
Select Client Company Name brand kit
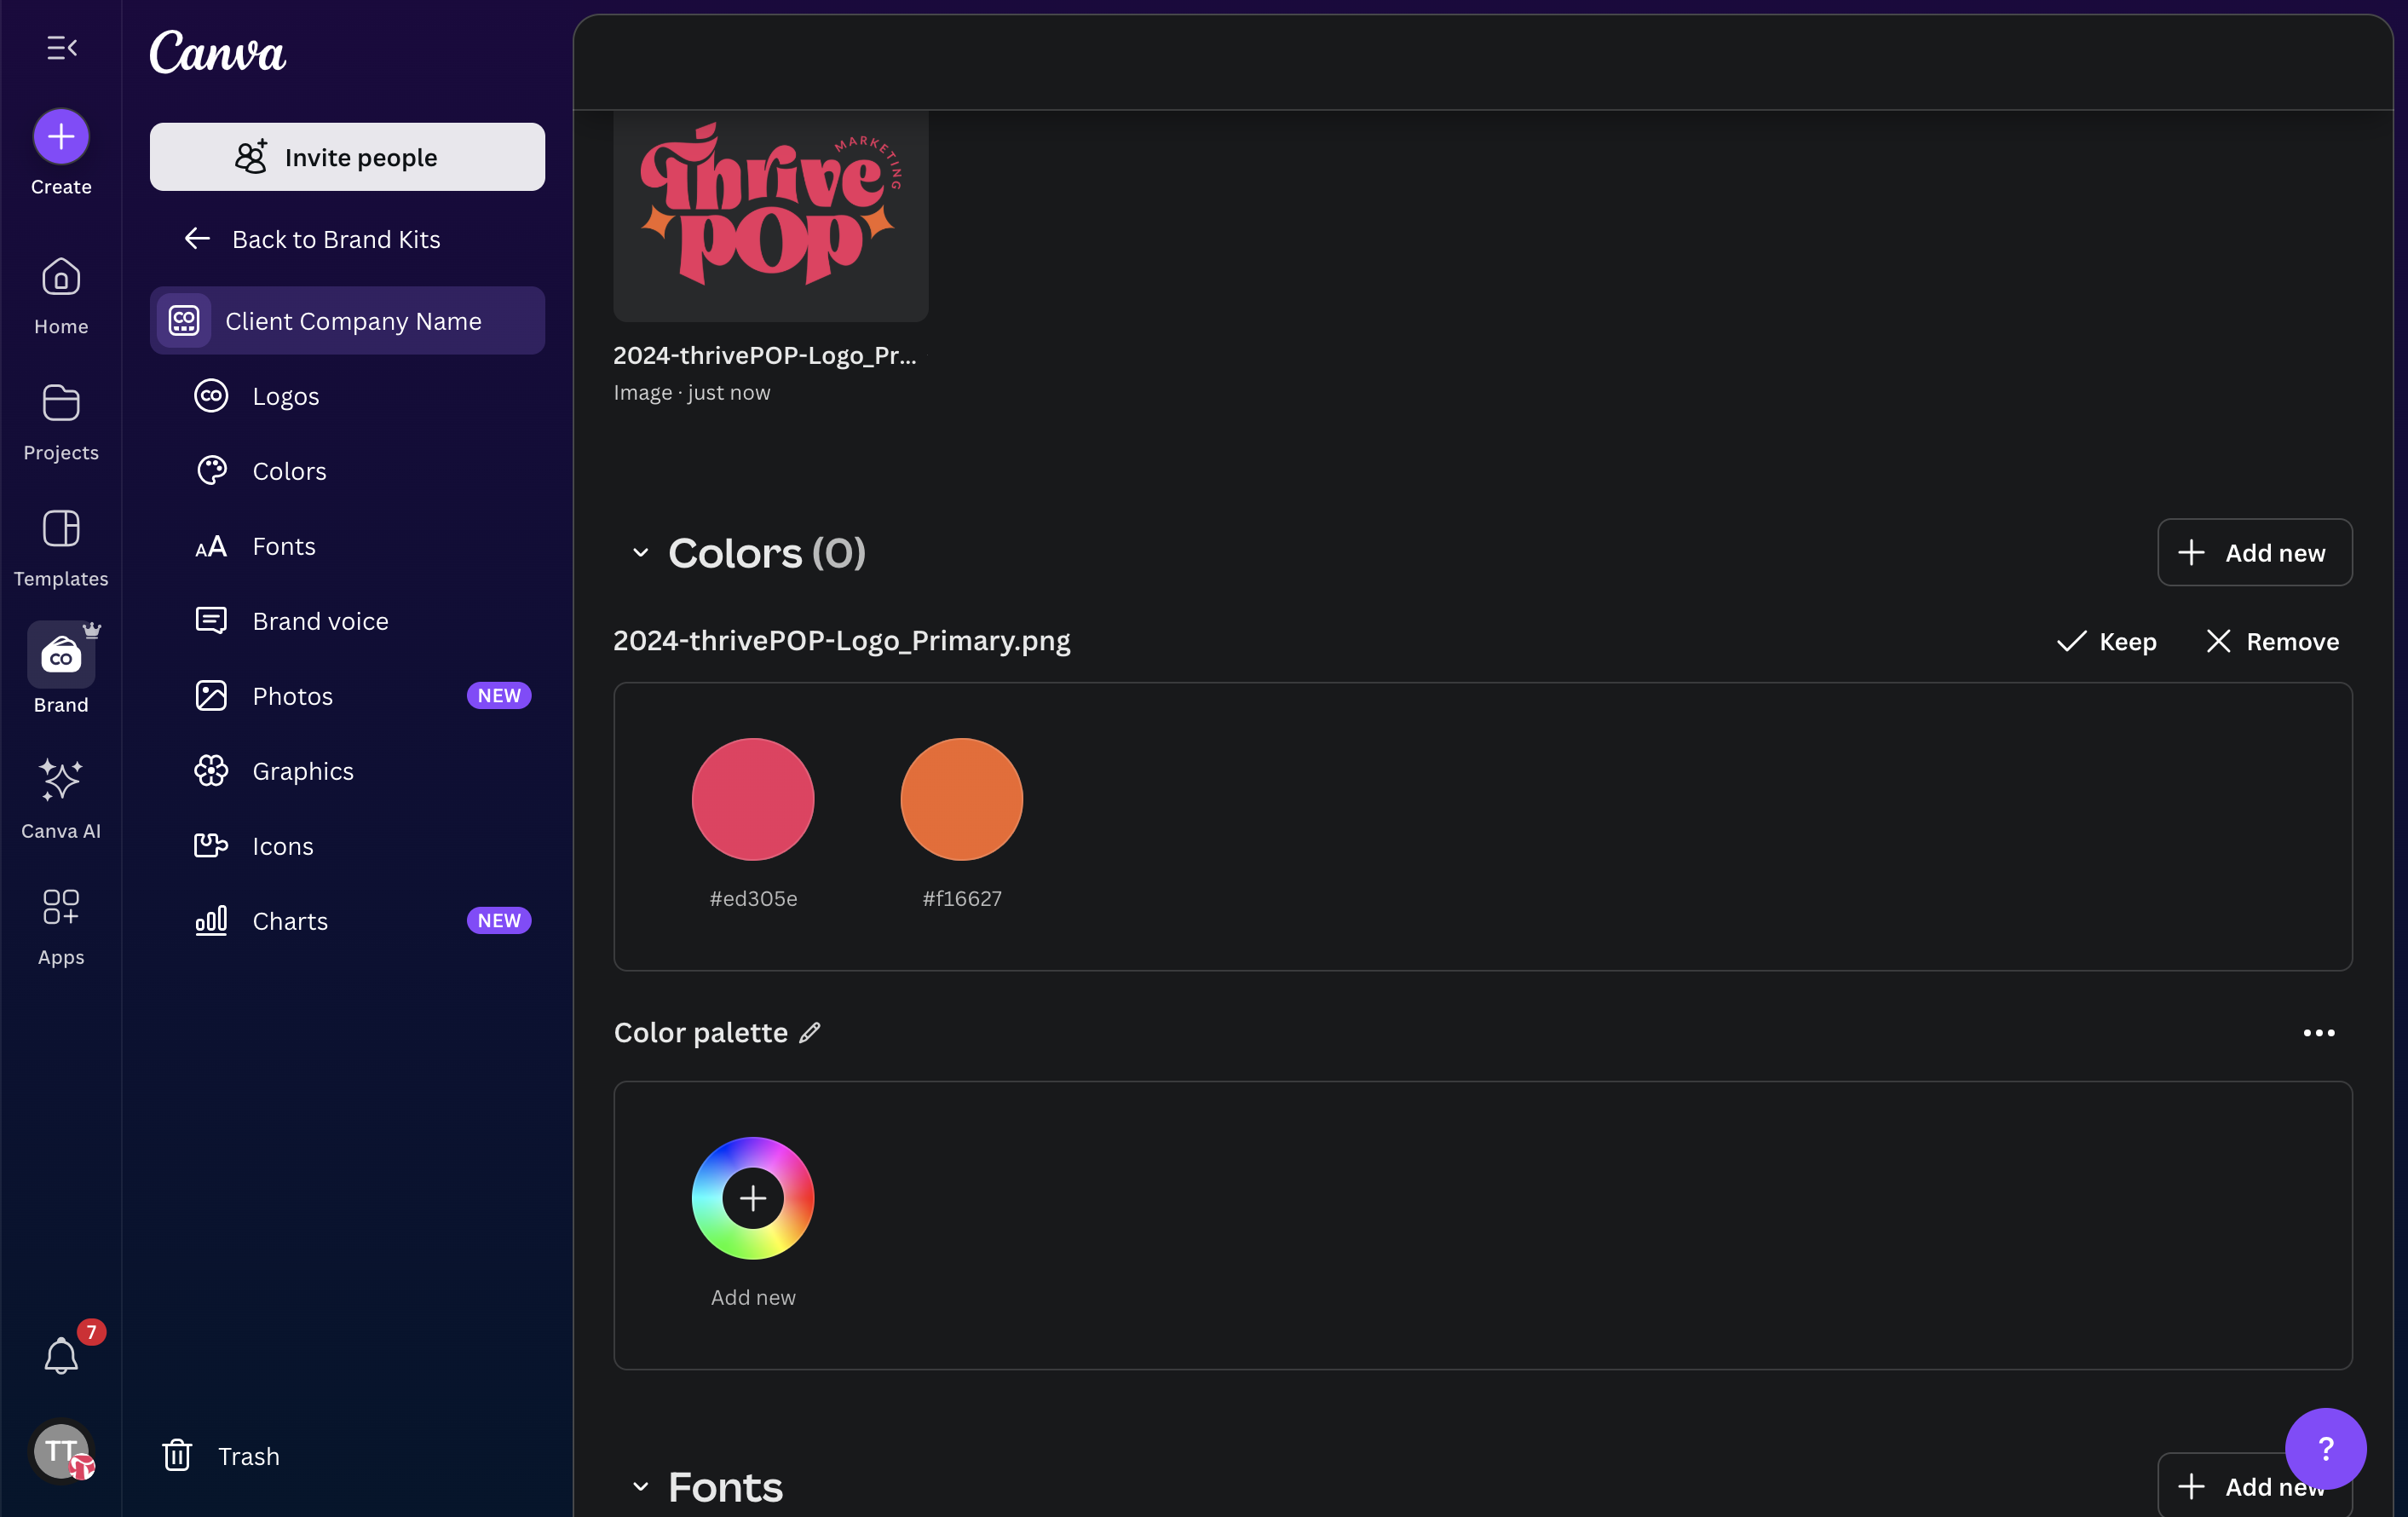click(347, 321)
